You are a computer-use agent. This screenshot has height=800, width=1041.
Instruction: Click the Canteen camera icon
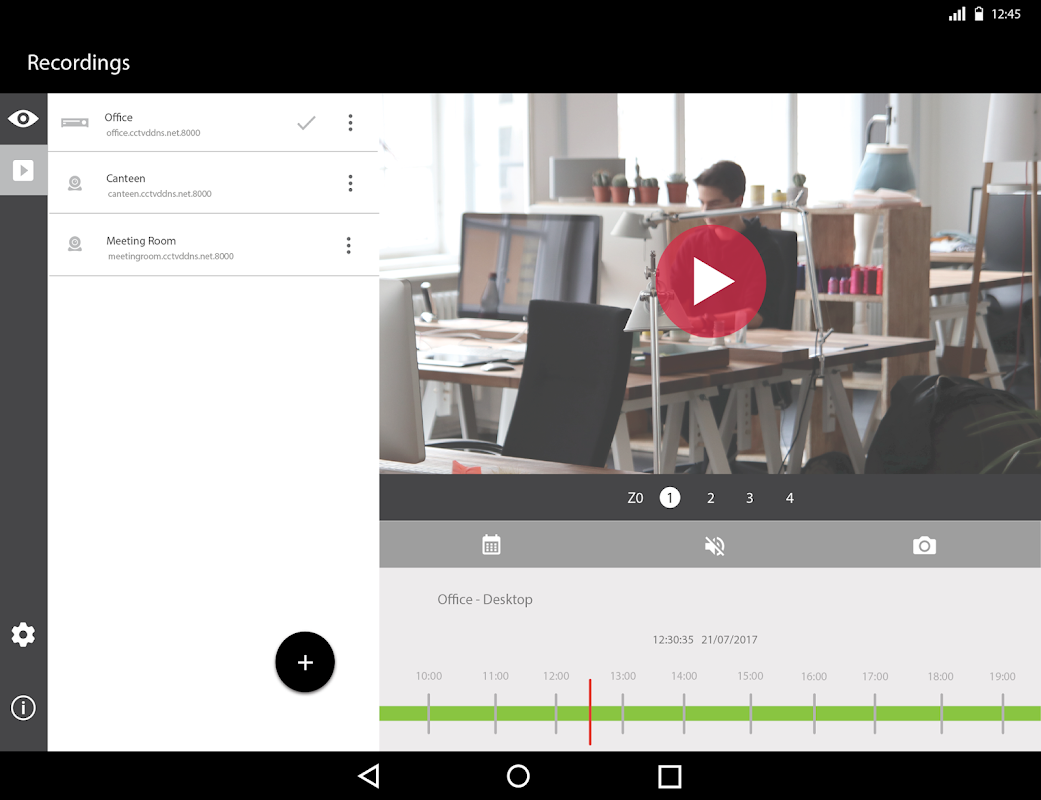75,183
